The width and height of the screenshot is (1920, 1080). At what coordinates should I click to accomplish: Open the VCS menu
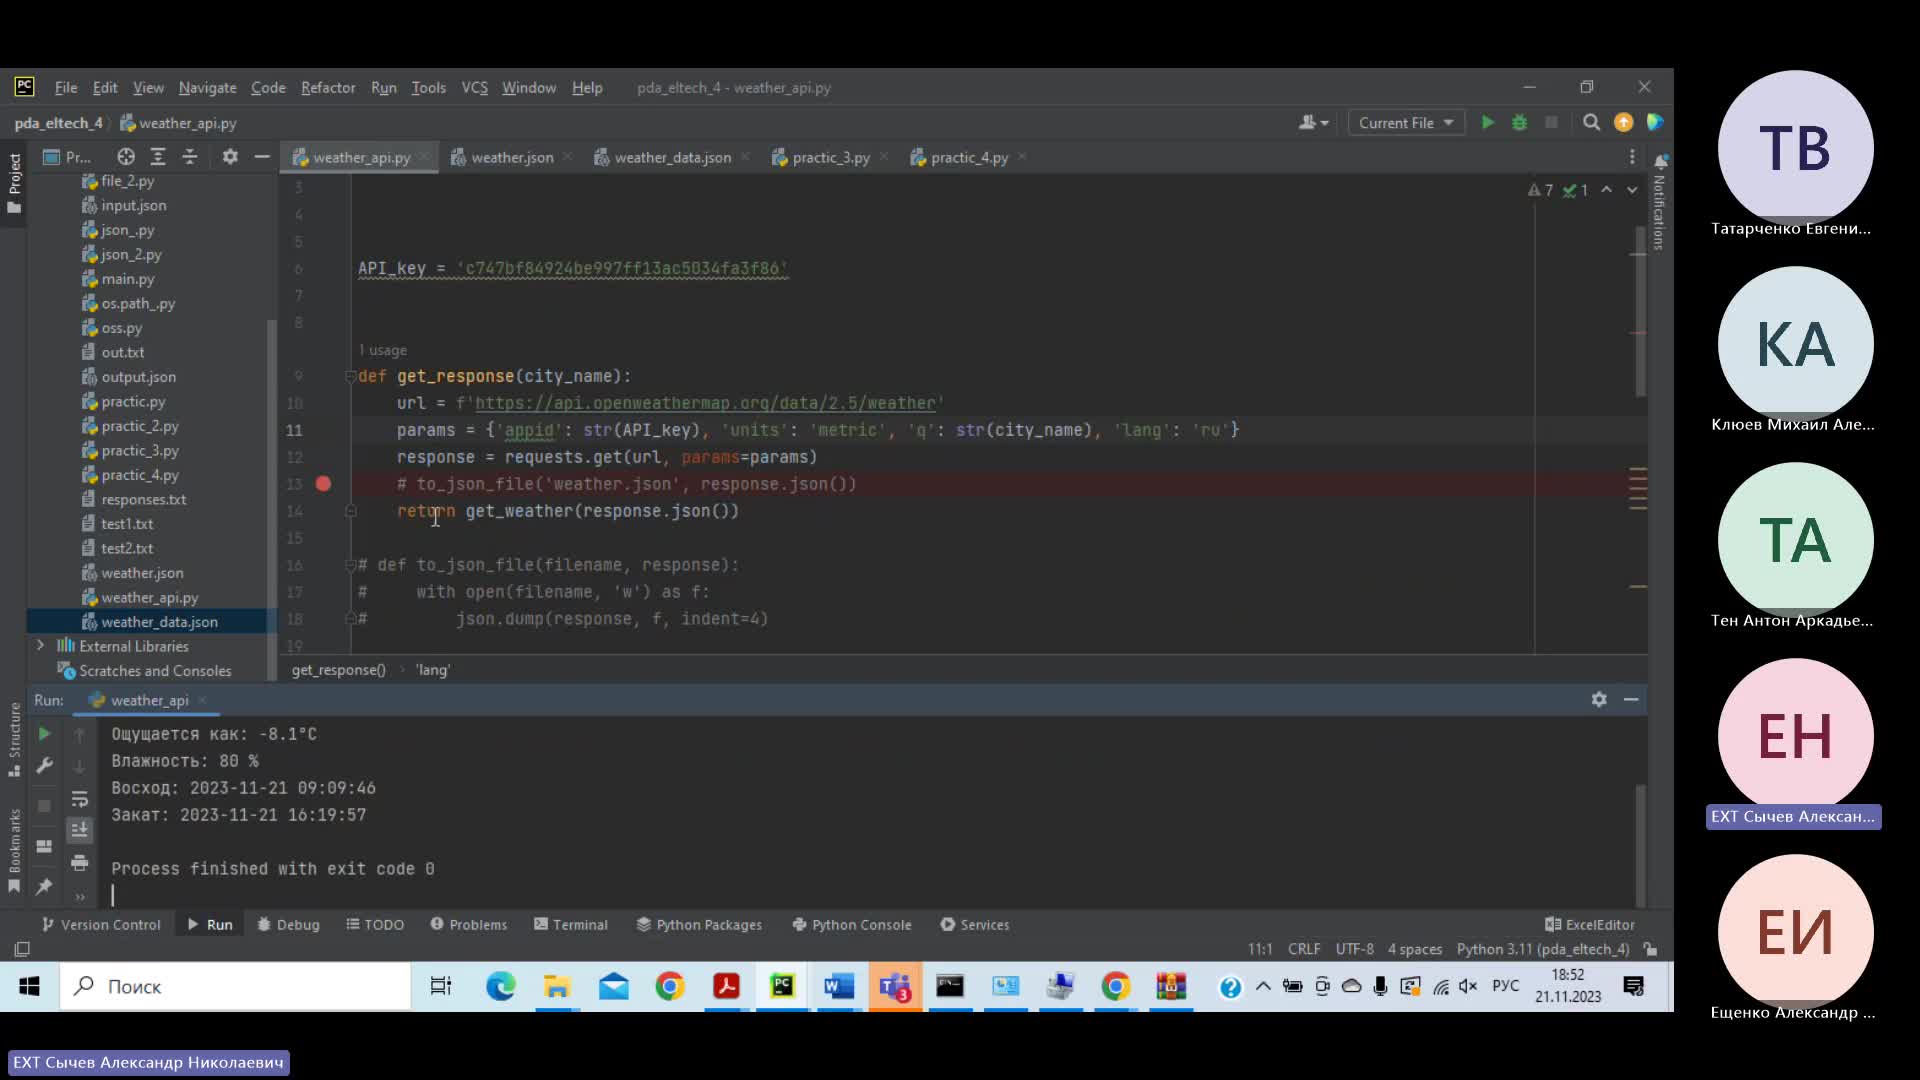(475, 88)
